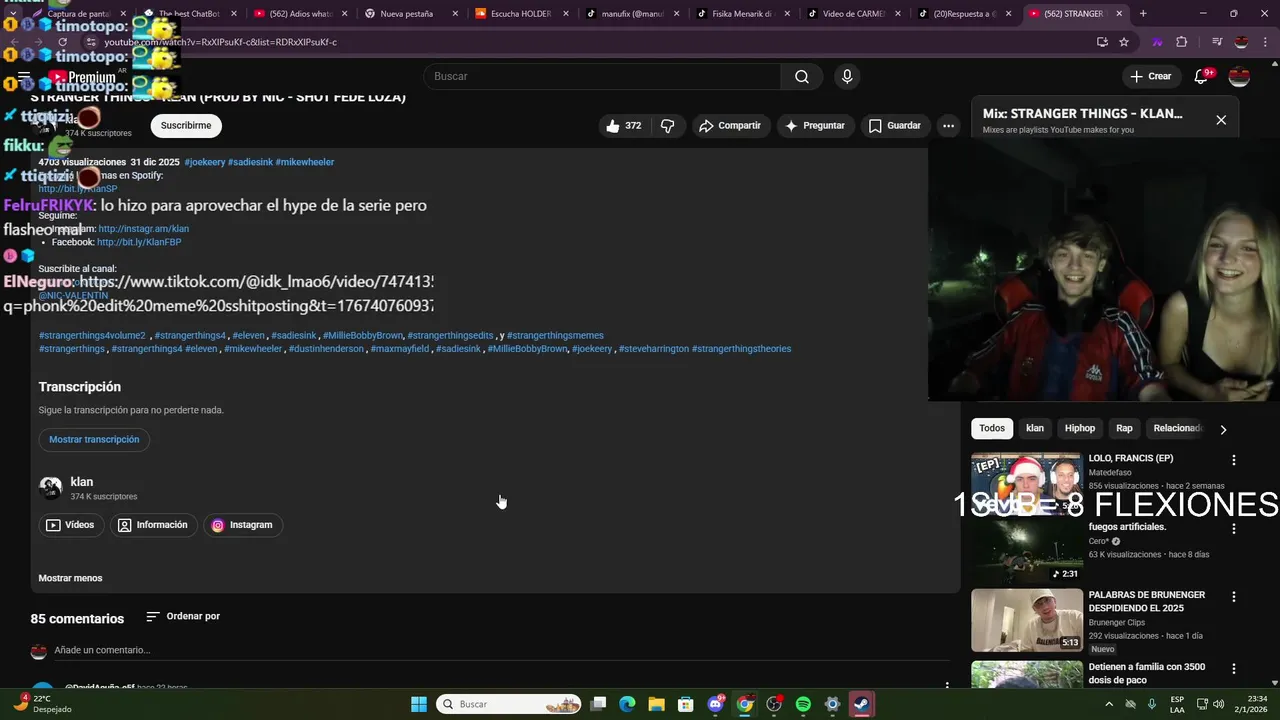This screenshot has height=720, width=1280.
Task: Open File Explorer from the taskbar
Action: (x=657, y=705)
